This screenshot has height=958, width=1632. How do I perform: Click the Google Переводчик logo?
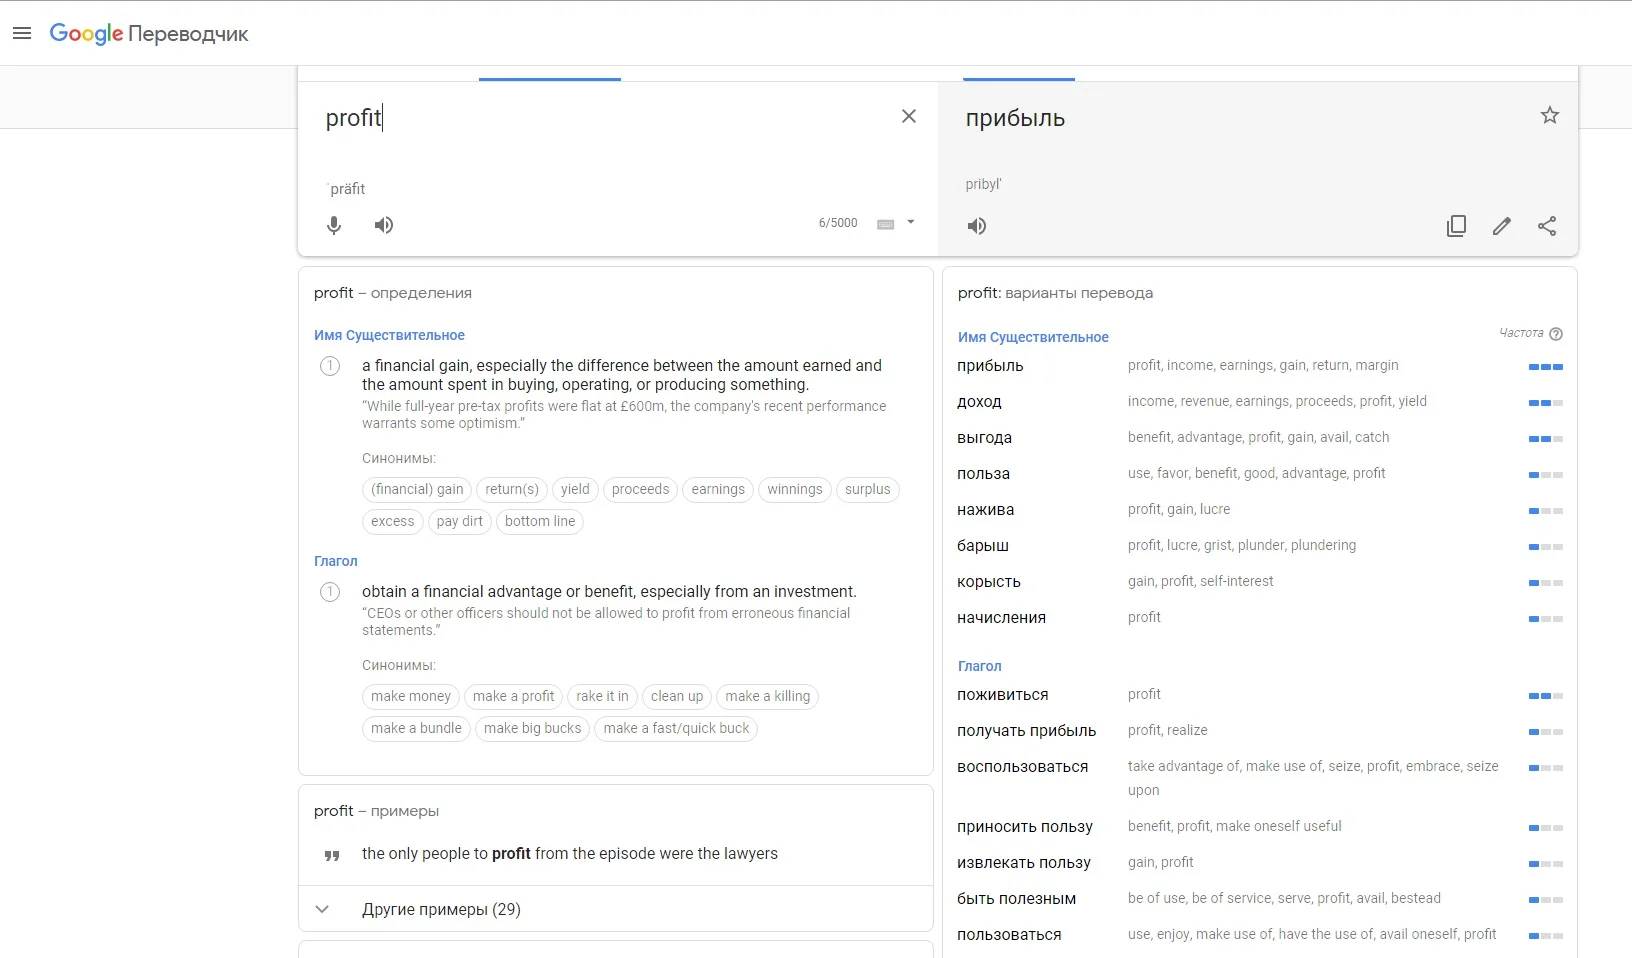click(x=148, y=33)
